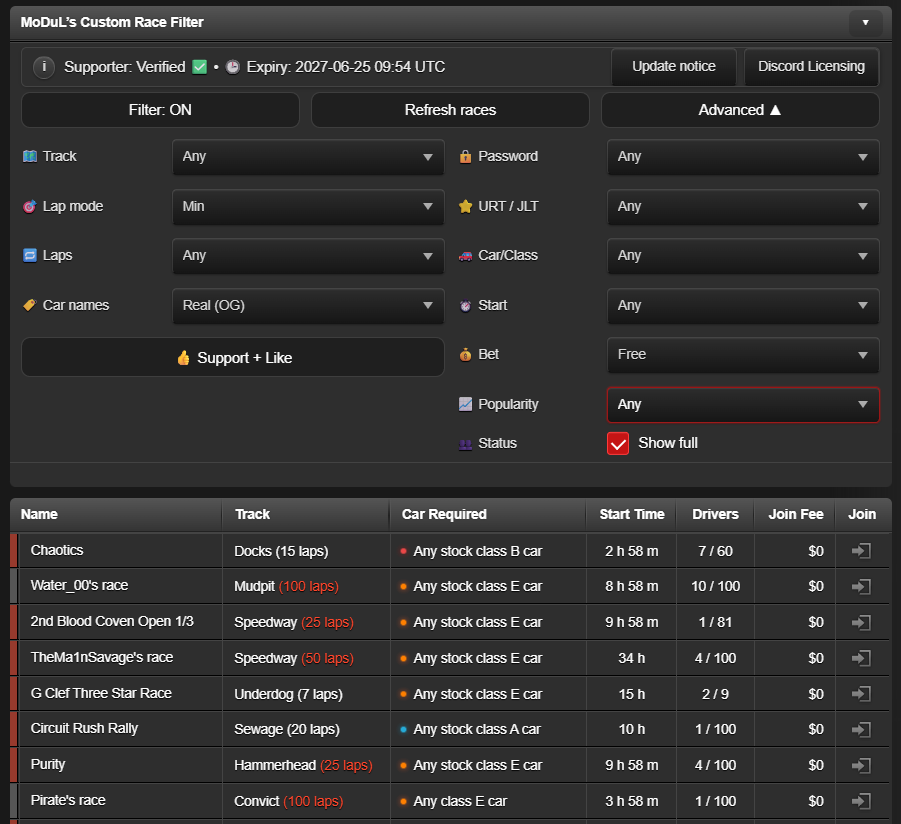Image resolution: width=901 pixels, height=824 pixels.
Task: Open the Popularity dropdown
Action: (743, 405)
